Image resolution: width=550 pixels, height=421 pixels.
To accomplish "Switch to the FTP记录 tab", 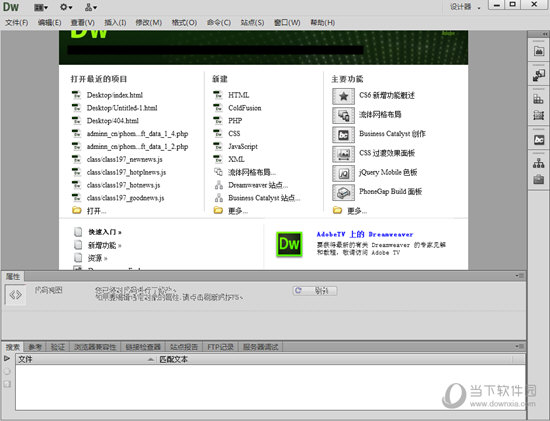I will 221,347.
